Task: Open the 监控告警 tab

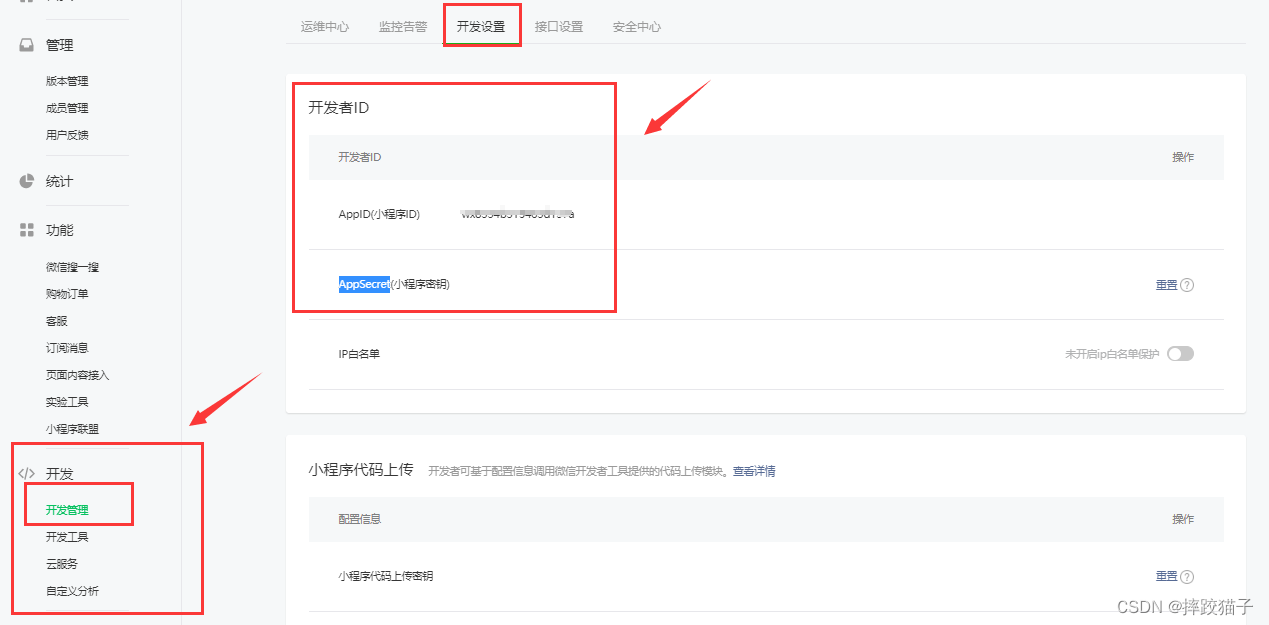Action: point(403,27)
